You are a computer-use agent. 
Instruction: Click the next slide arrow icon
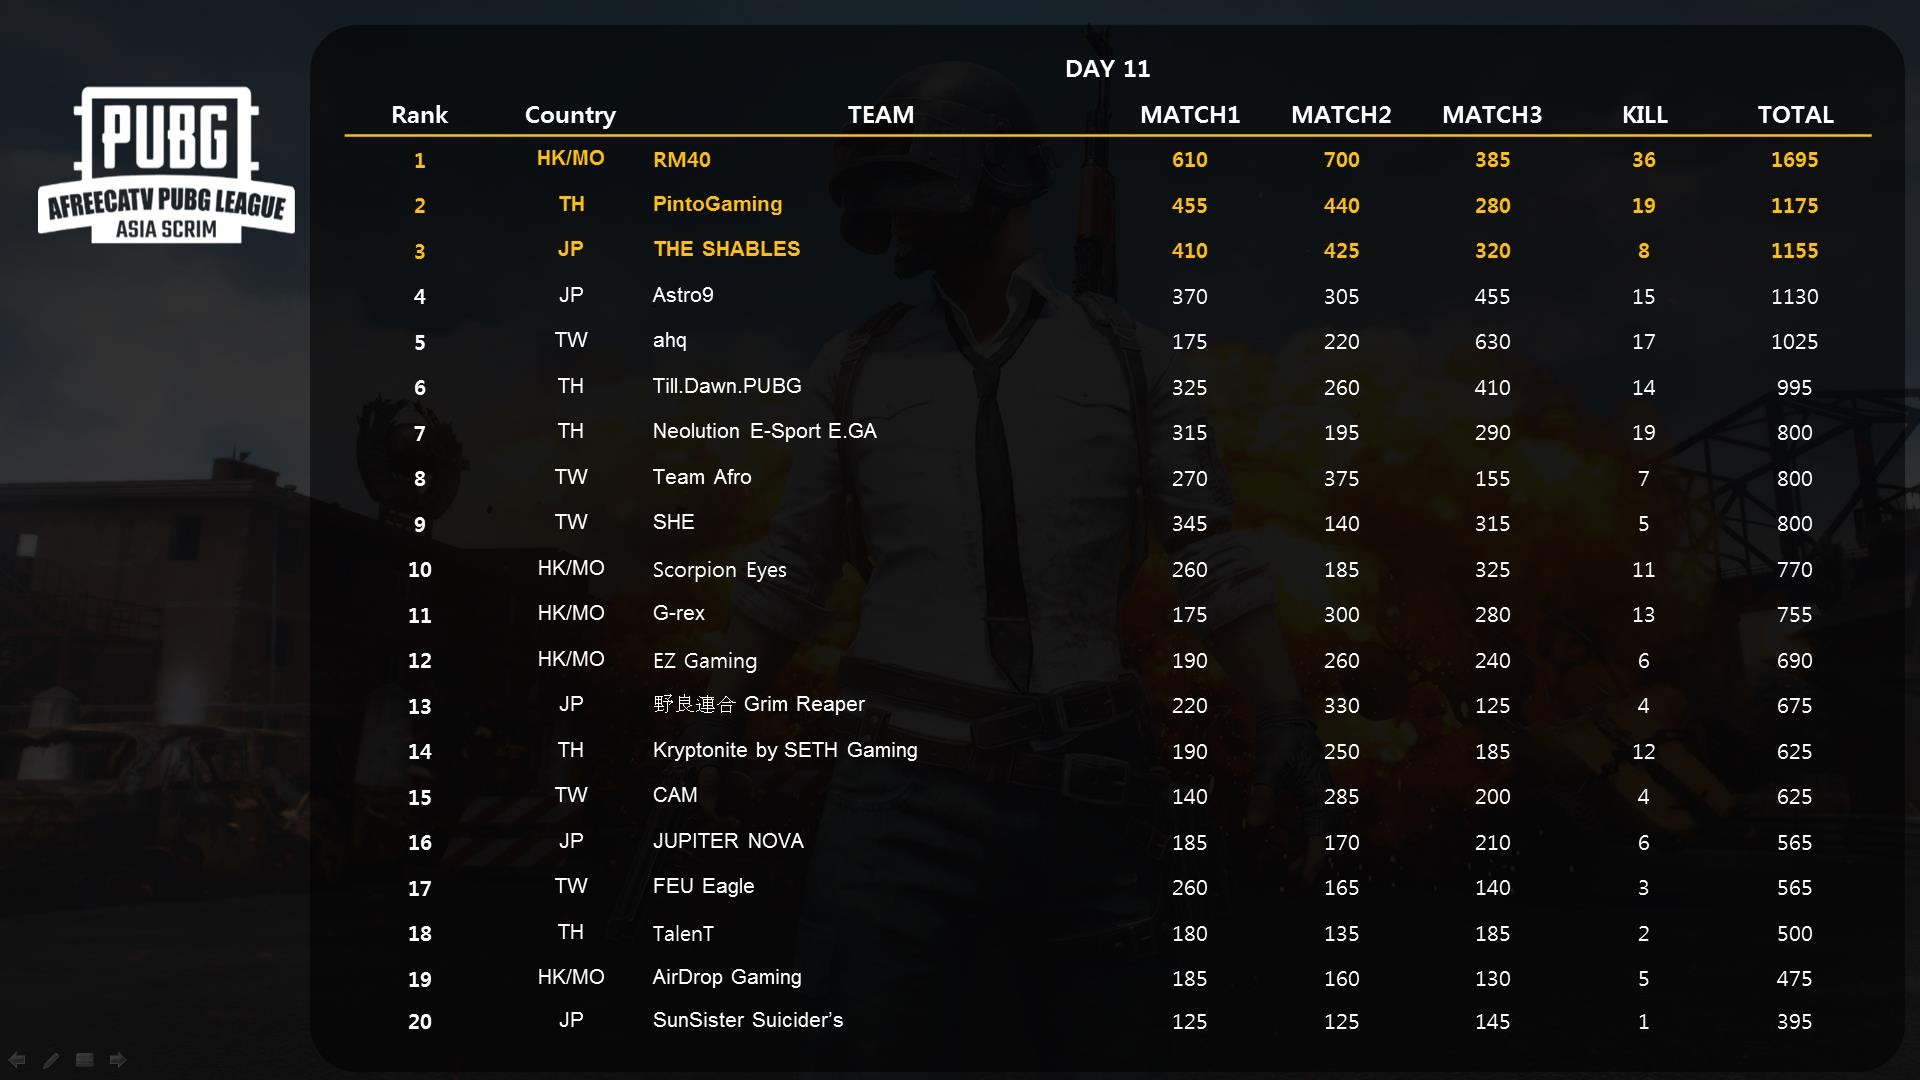click(x=118, y=1060)
